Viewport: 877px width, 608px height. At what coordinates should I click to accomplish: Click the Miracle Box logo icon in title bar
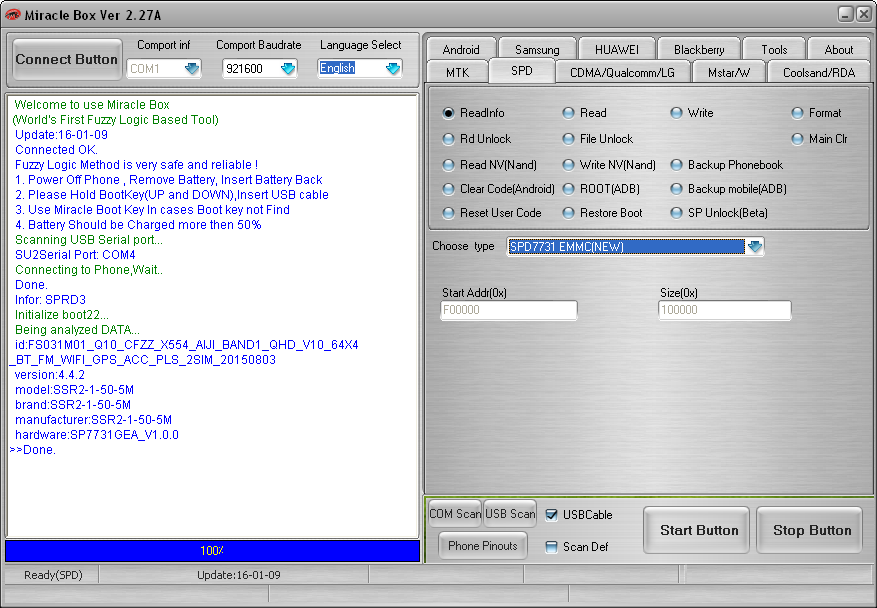click(x=12, y=15)
